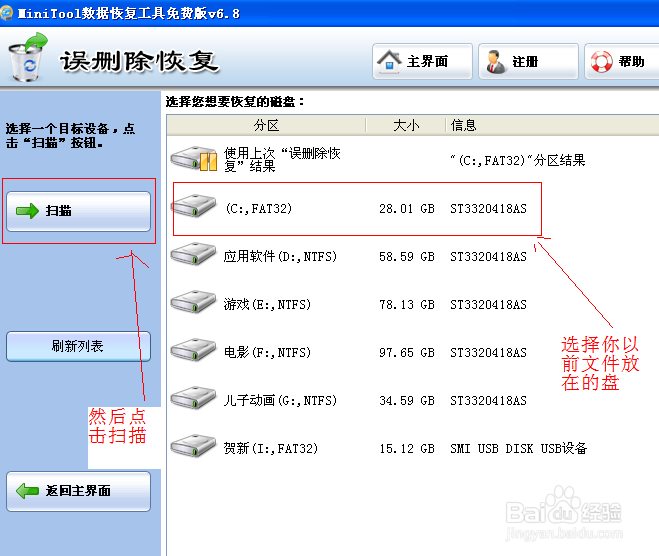Click ST3320418AS info in the F: row
659x556 pixels.
click(x=488, y=353)
